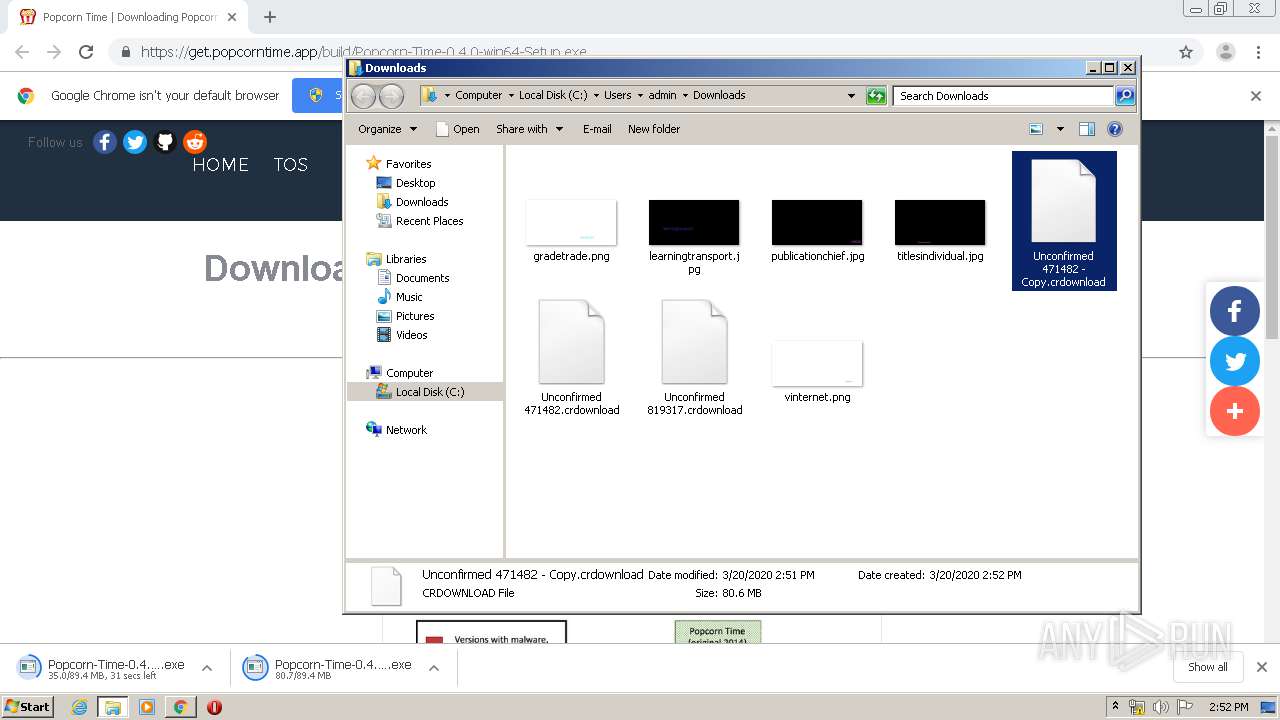This screenshot has width=1280, height=720.
Task: Open the Popcorn Time Facebook follow icon
Action: 105,142
